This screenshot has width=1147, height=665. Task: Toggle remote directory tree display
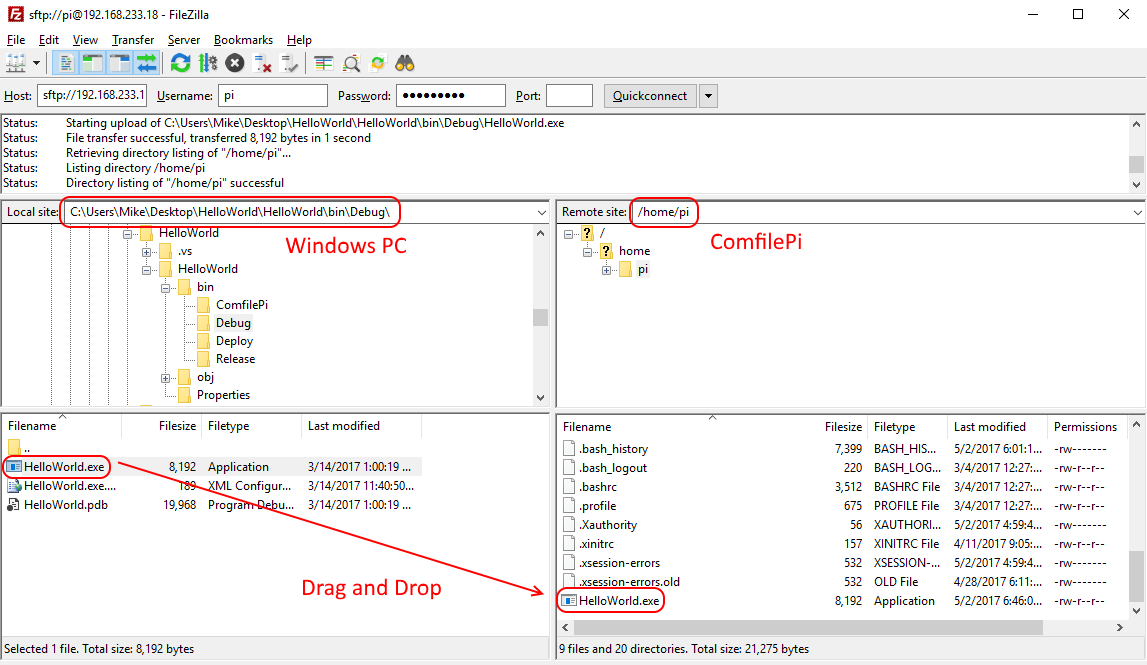click(120, 63)
